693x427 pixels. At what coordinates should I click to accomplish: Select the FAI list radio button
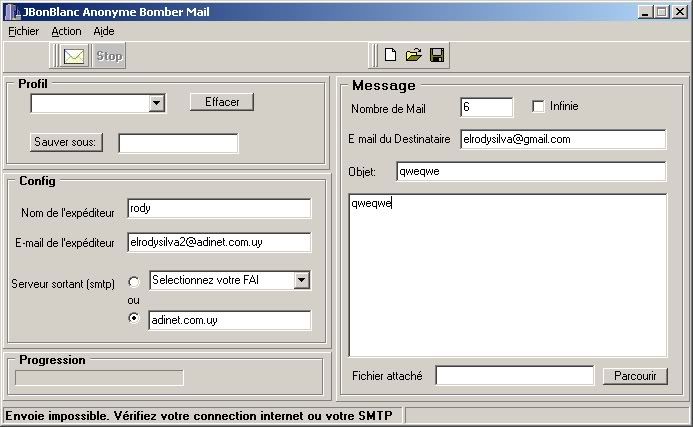[x=134, y=282]
